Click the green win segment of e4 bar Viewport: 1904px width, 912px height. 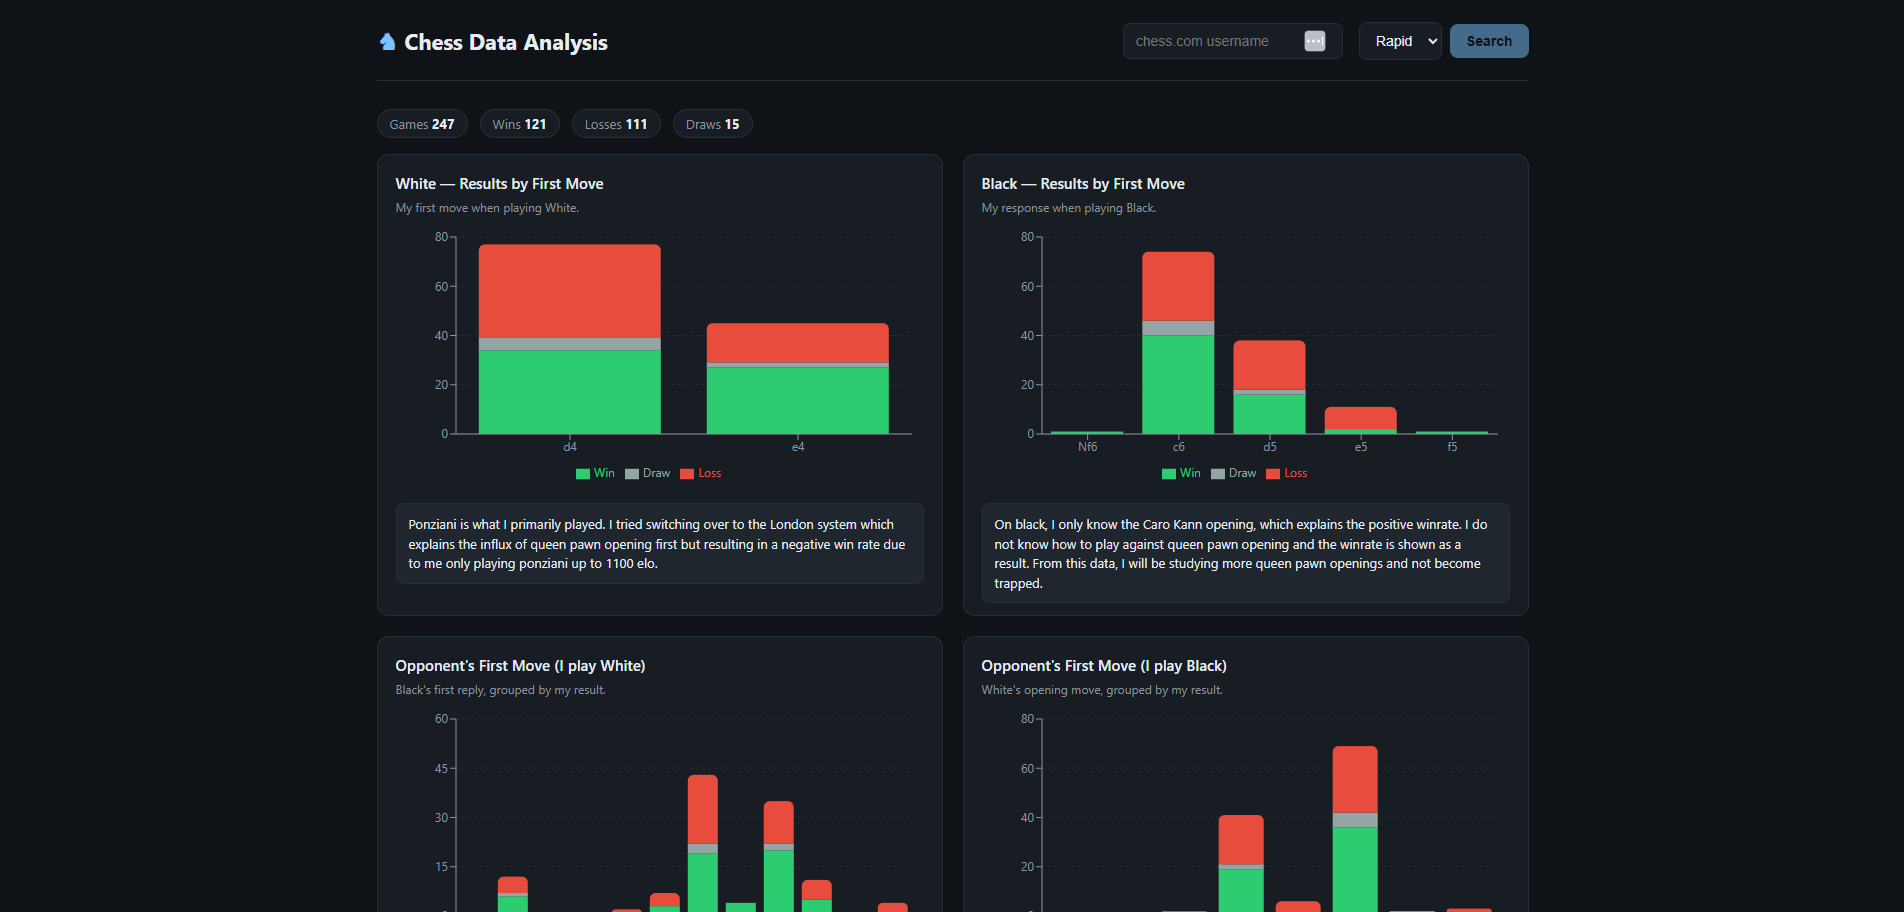pyautogui.click(x=797, y=400)
